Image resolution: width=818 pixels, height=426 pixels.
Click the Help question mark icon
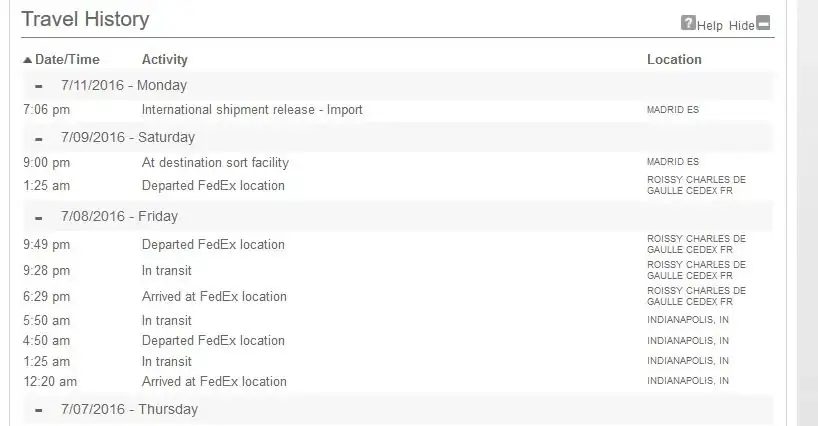click(x=688, y=23)
